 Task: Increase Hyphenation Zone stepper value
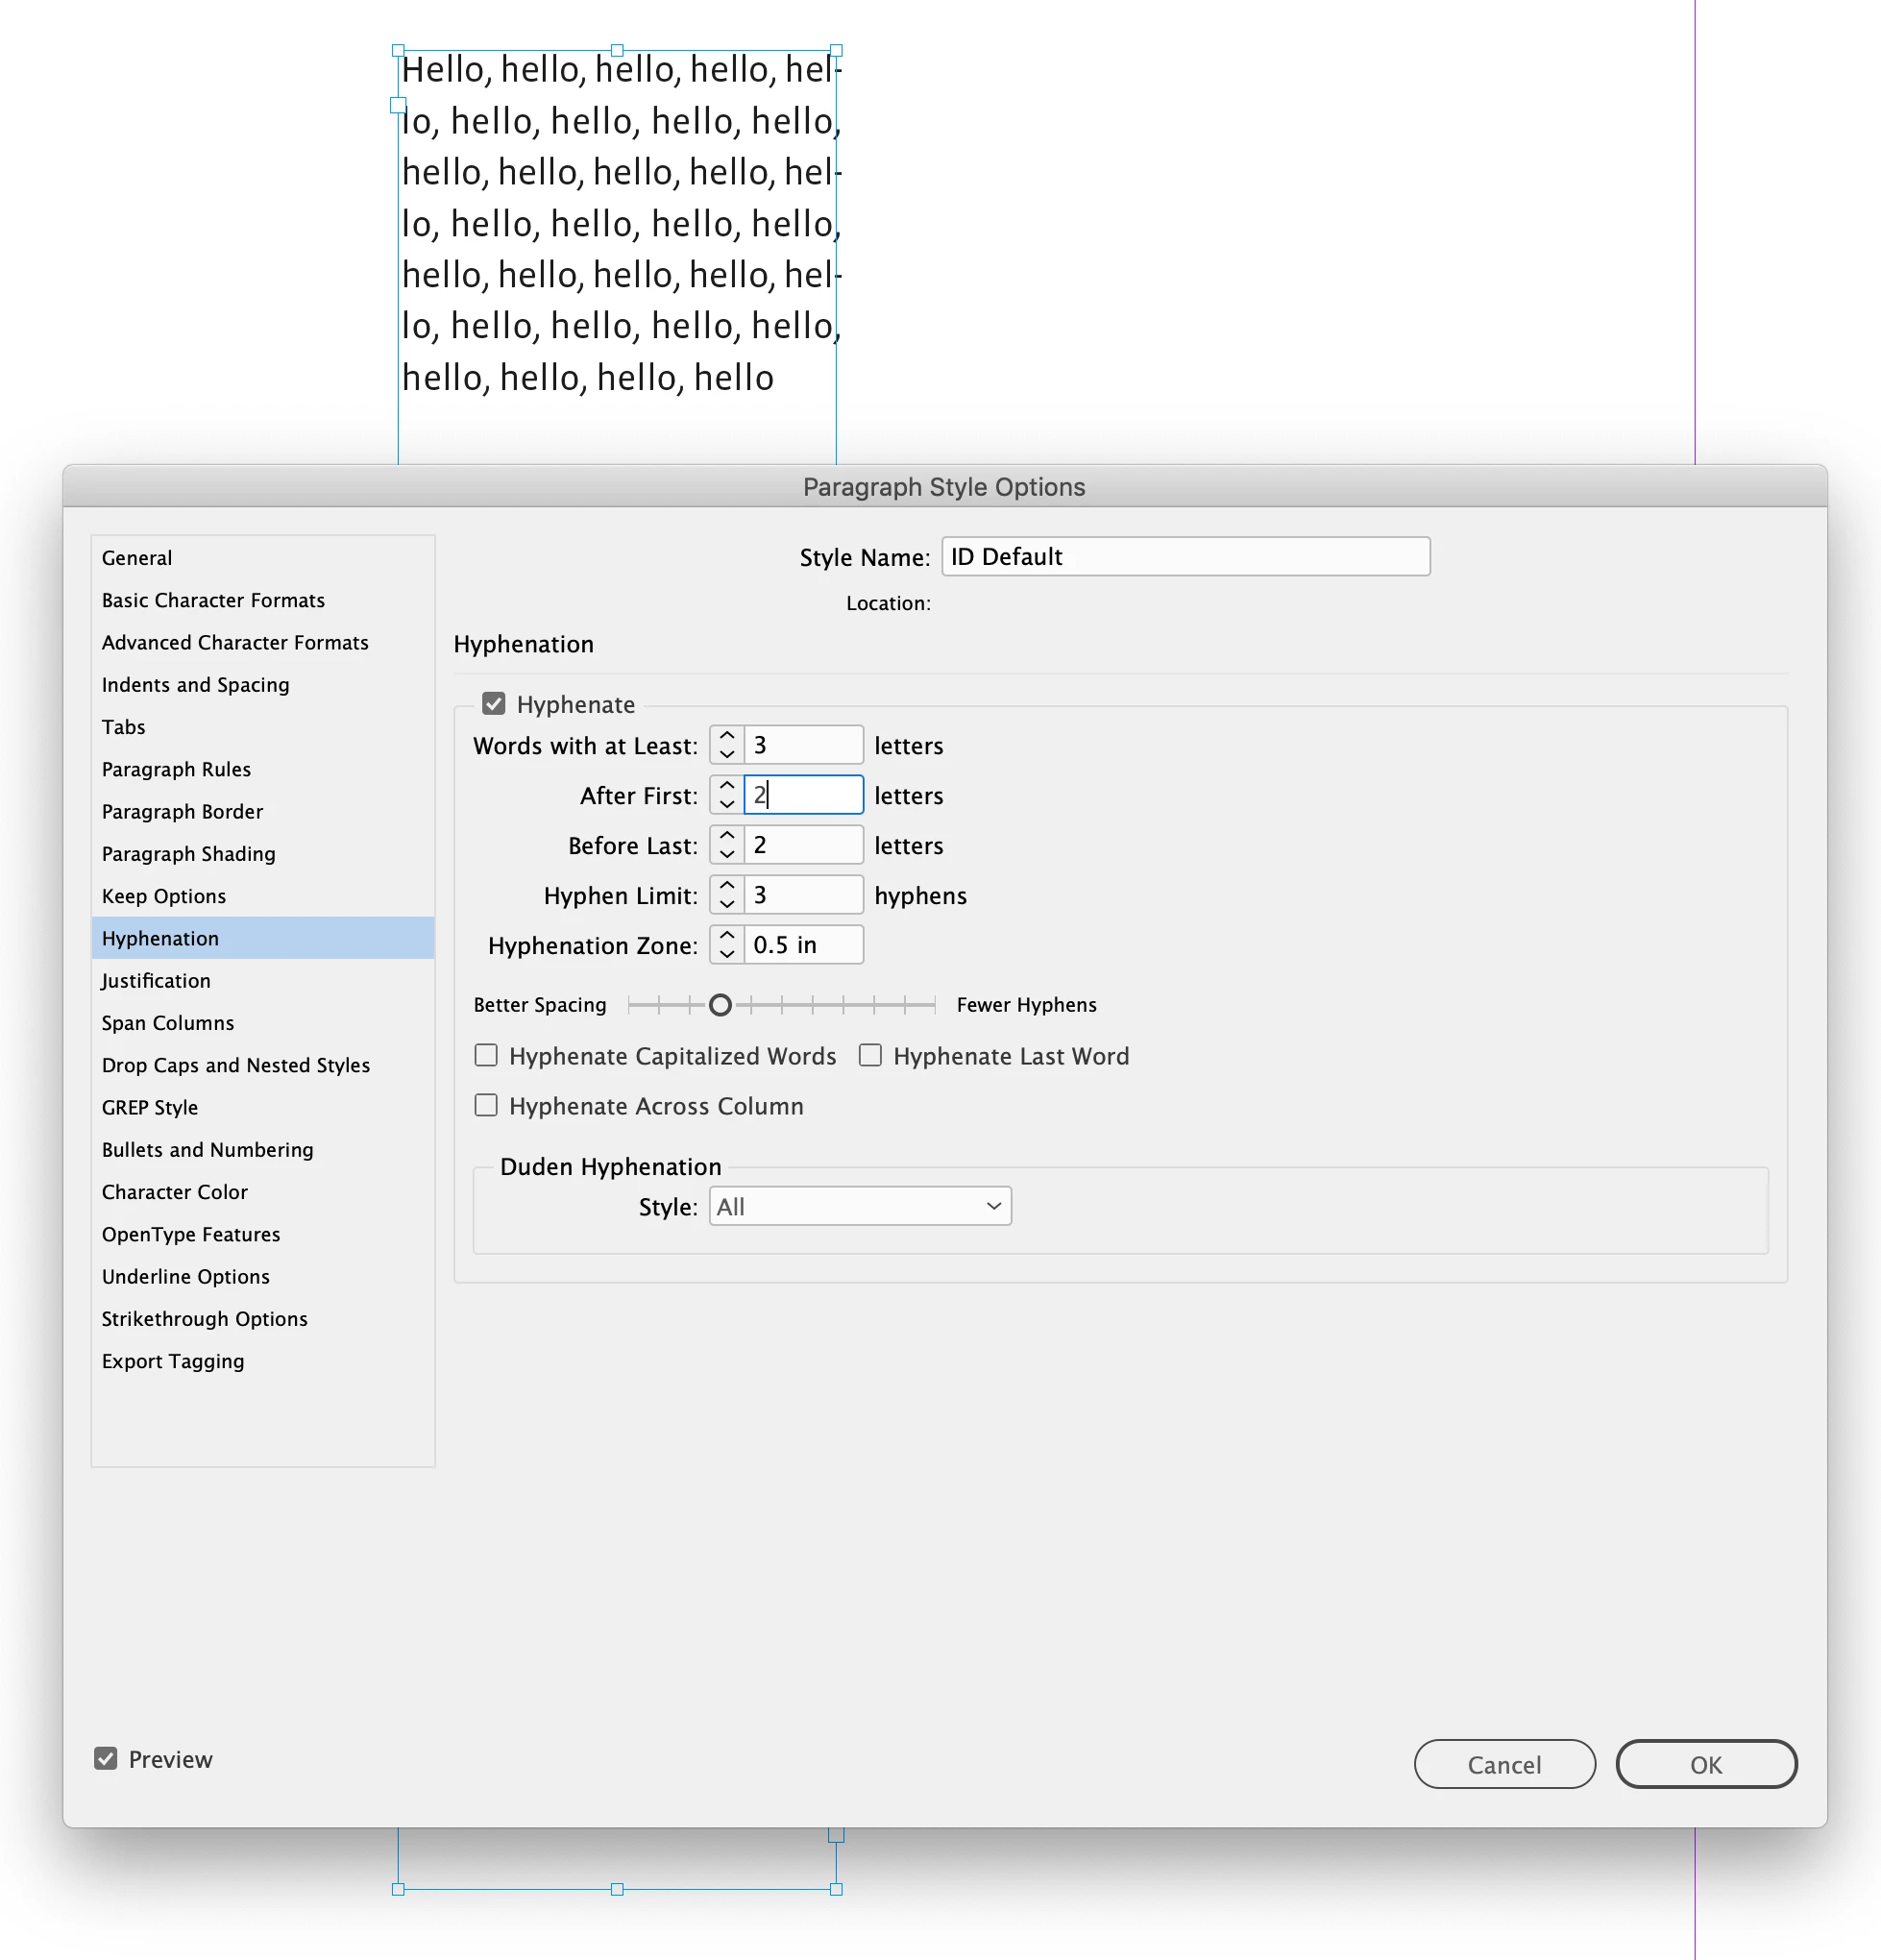point(727,936)
